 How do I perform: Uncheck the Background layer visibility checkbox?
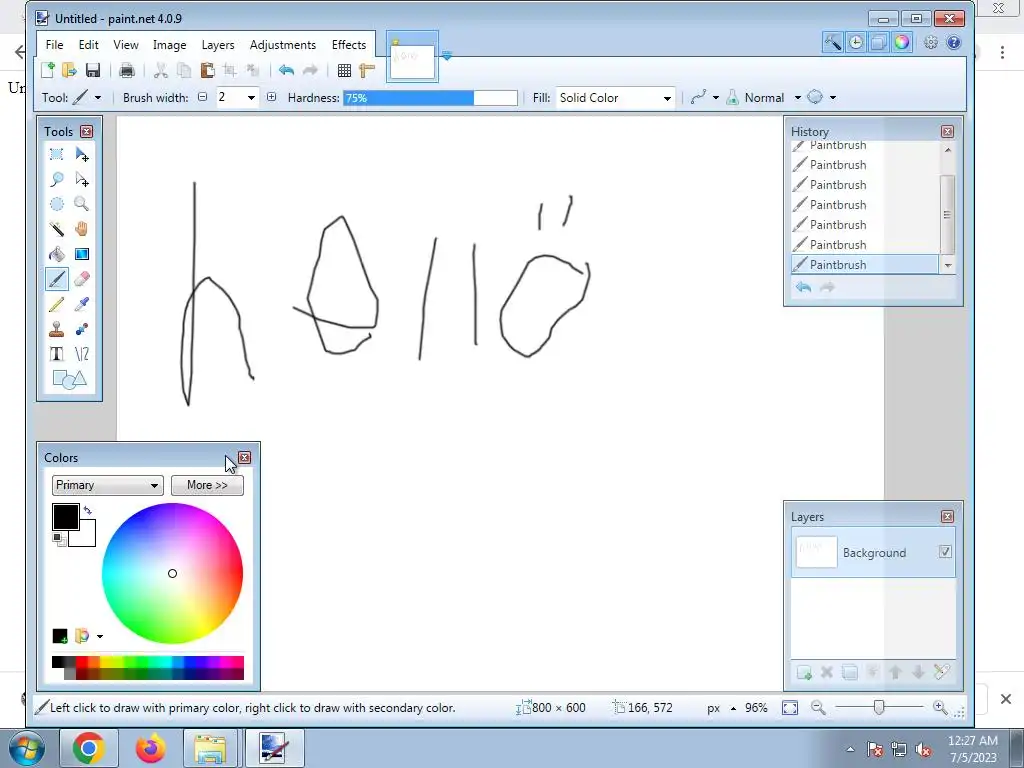point(945,552)
